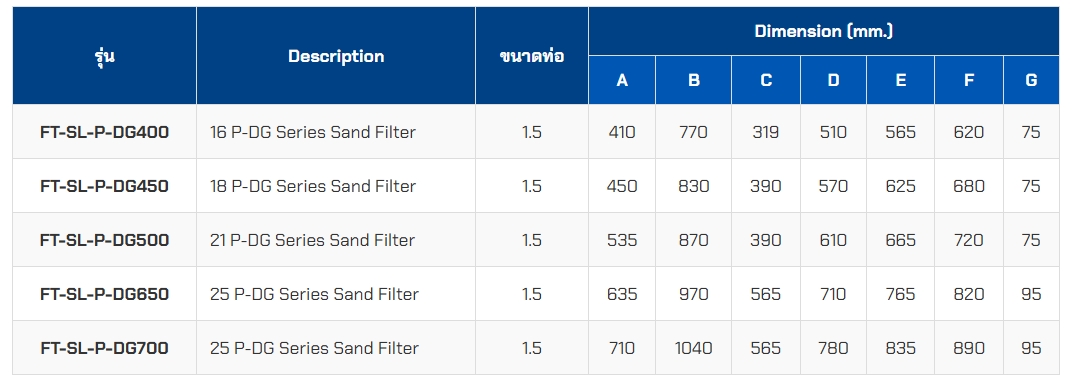Select the column A header

click(622, 80)
